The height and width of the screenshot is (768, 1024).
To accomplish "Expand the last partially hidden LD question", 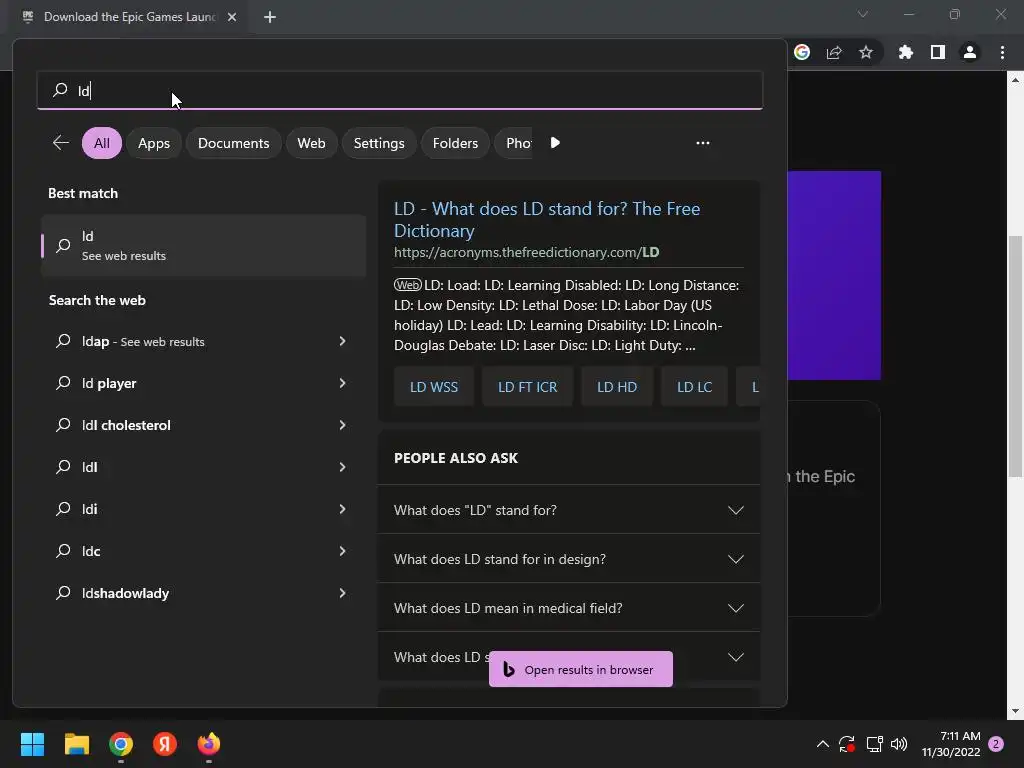I will click(x=736, y=656).
